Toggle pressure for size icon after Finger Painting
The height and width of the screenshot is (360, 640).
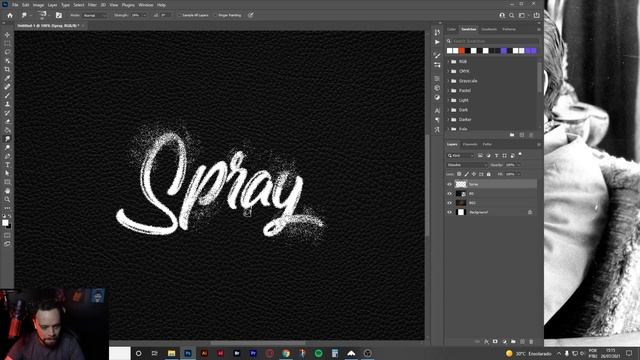[x=251, y=15]
